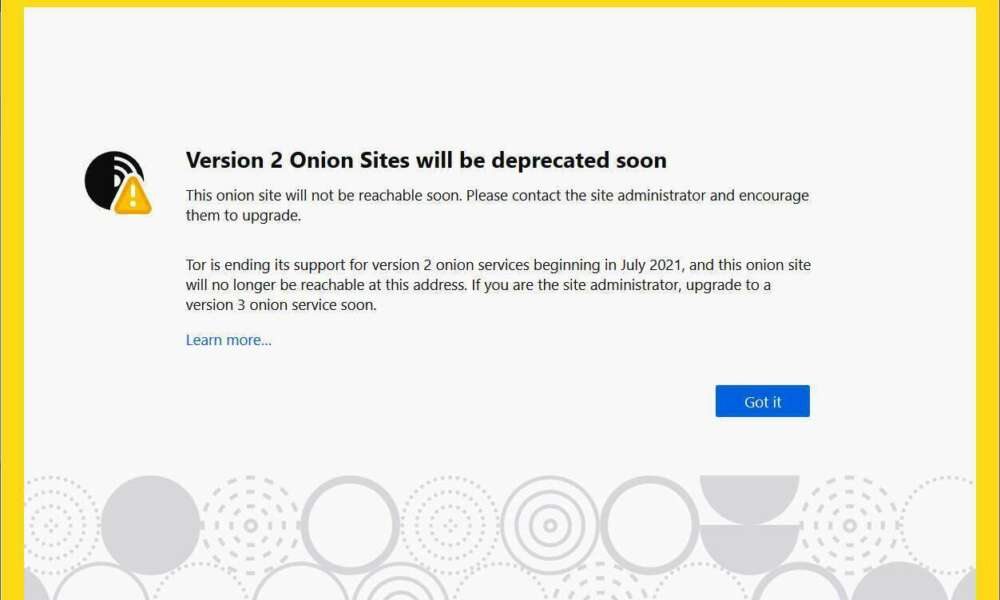Click the Got it button

[762, 401]
